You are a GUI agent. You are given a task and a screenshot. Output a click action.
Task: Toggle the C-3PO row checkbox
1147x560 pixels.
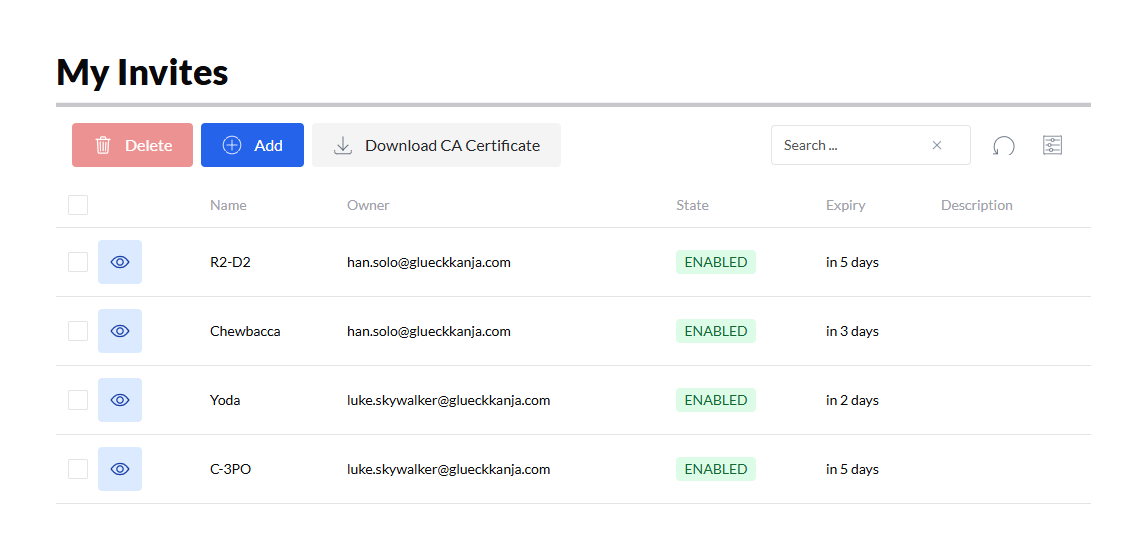click(78, 469)
